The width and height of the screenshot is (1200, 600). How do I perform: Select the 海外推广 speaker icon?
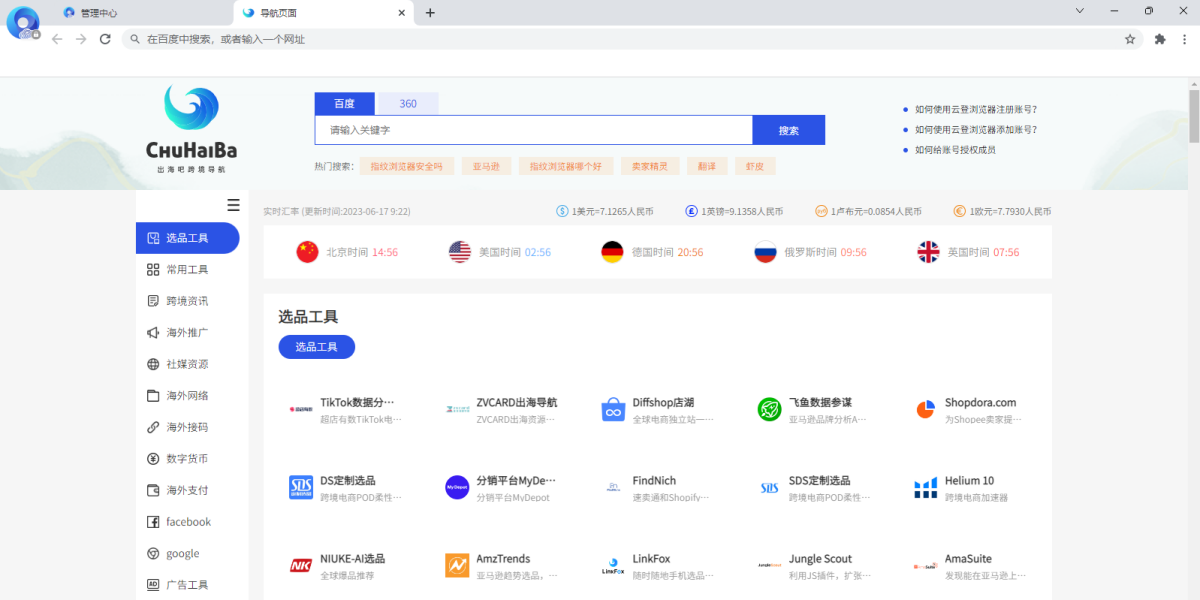(x=152, y=332)
